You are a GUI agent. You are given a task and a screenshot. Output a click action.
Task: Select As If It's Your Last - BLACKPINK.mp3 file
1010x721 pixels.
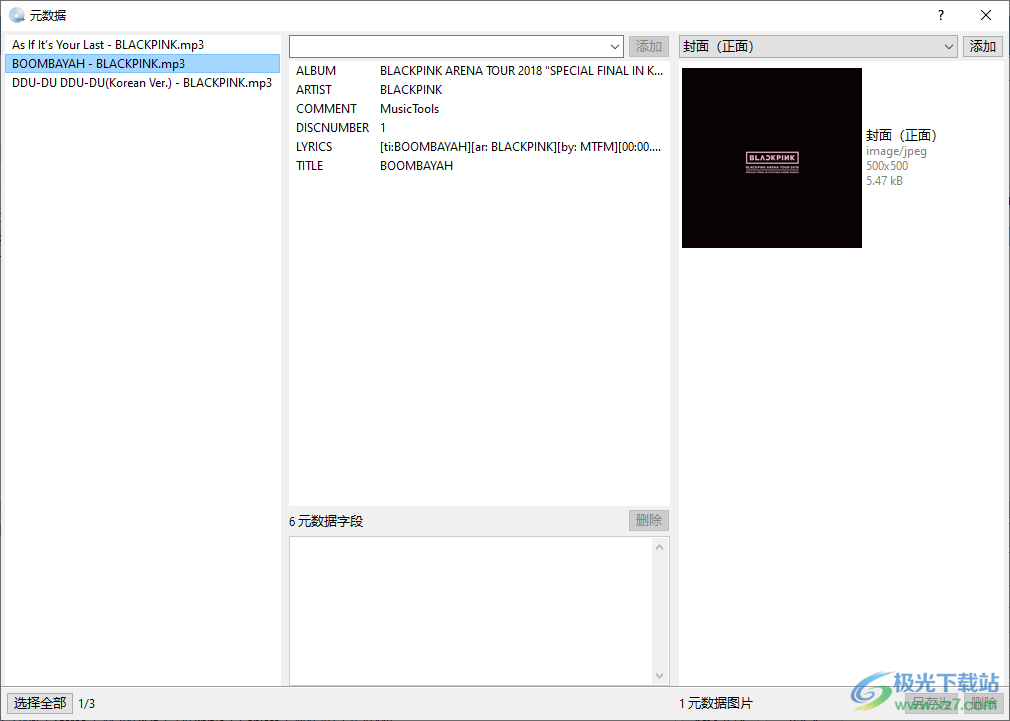click(142, 44)
